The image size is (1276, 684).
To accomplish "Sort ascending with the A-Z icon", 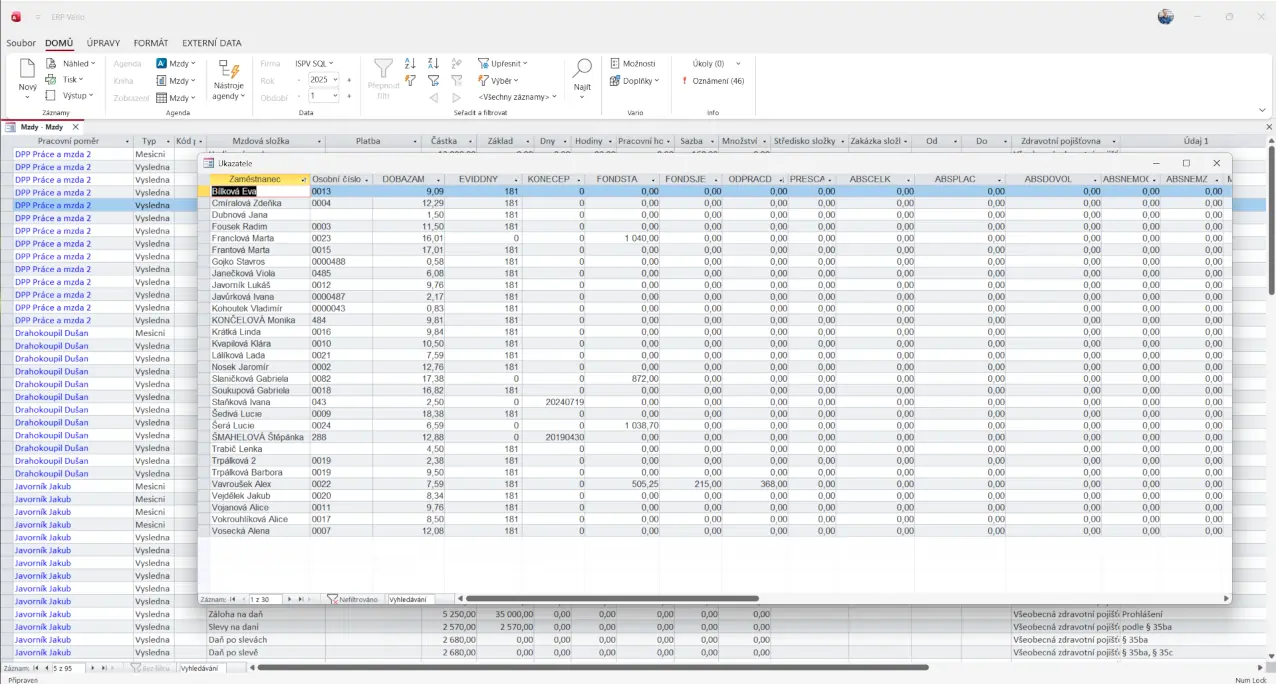I will click(410, 63).
